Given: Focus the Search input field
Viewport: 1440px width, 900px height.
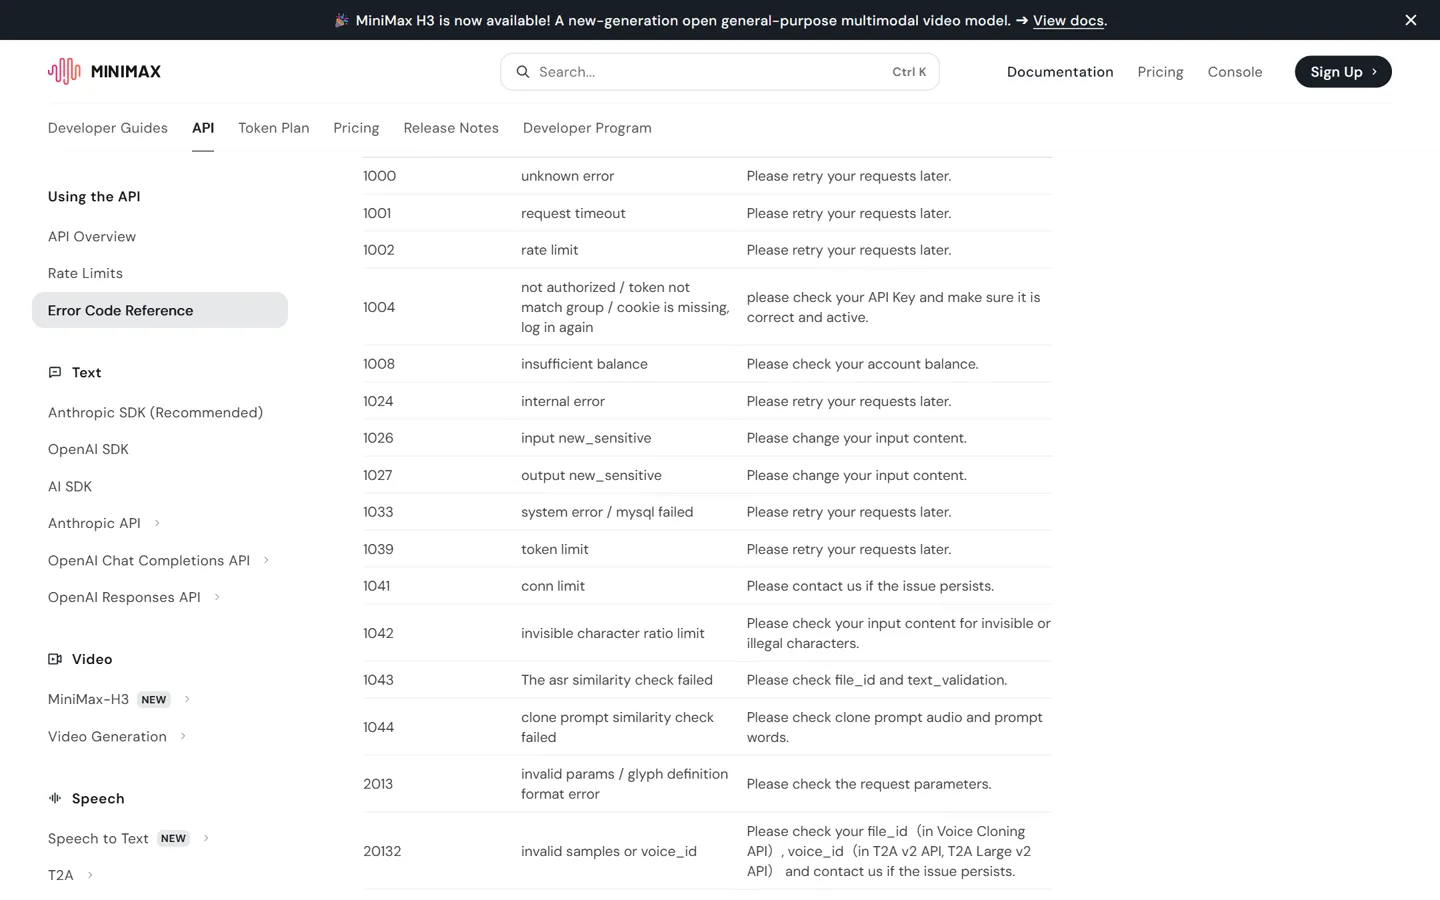Looking at the screenshot, I should [720, 72].
